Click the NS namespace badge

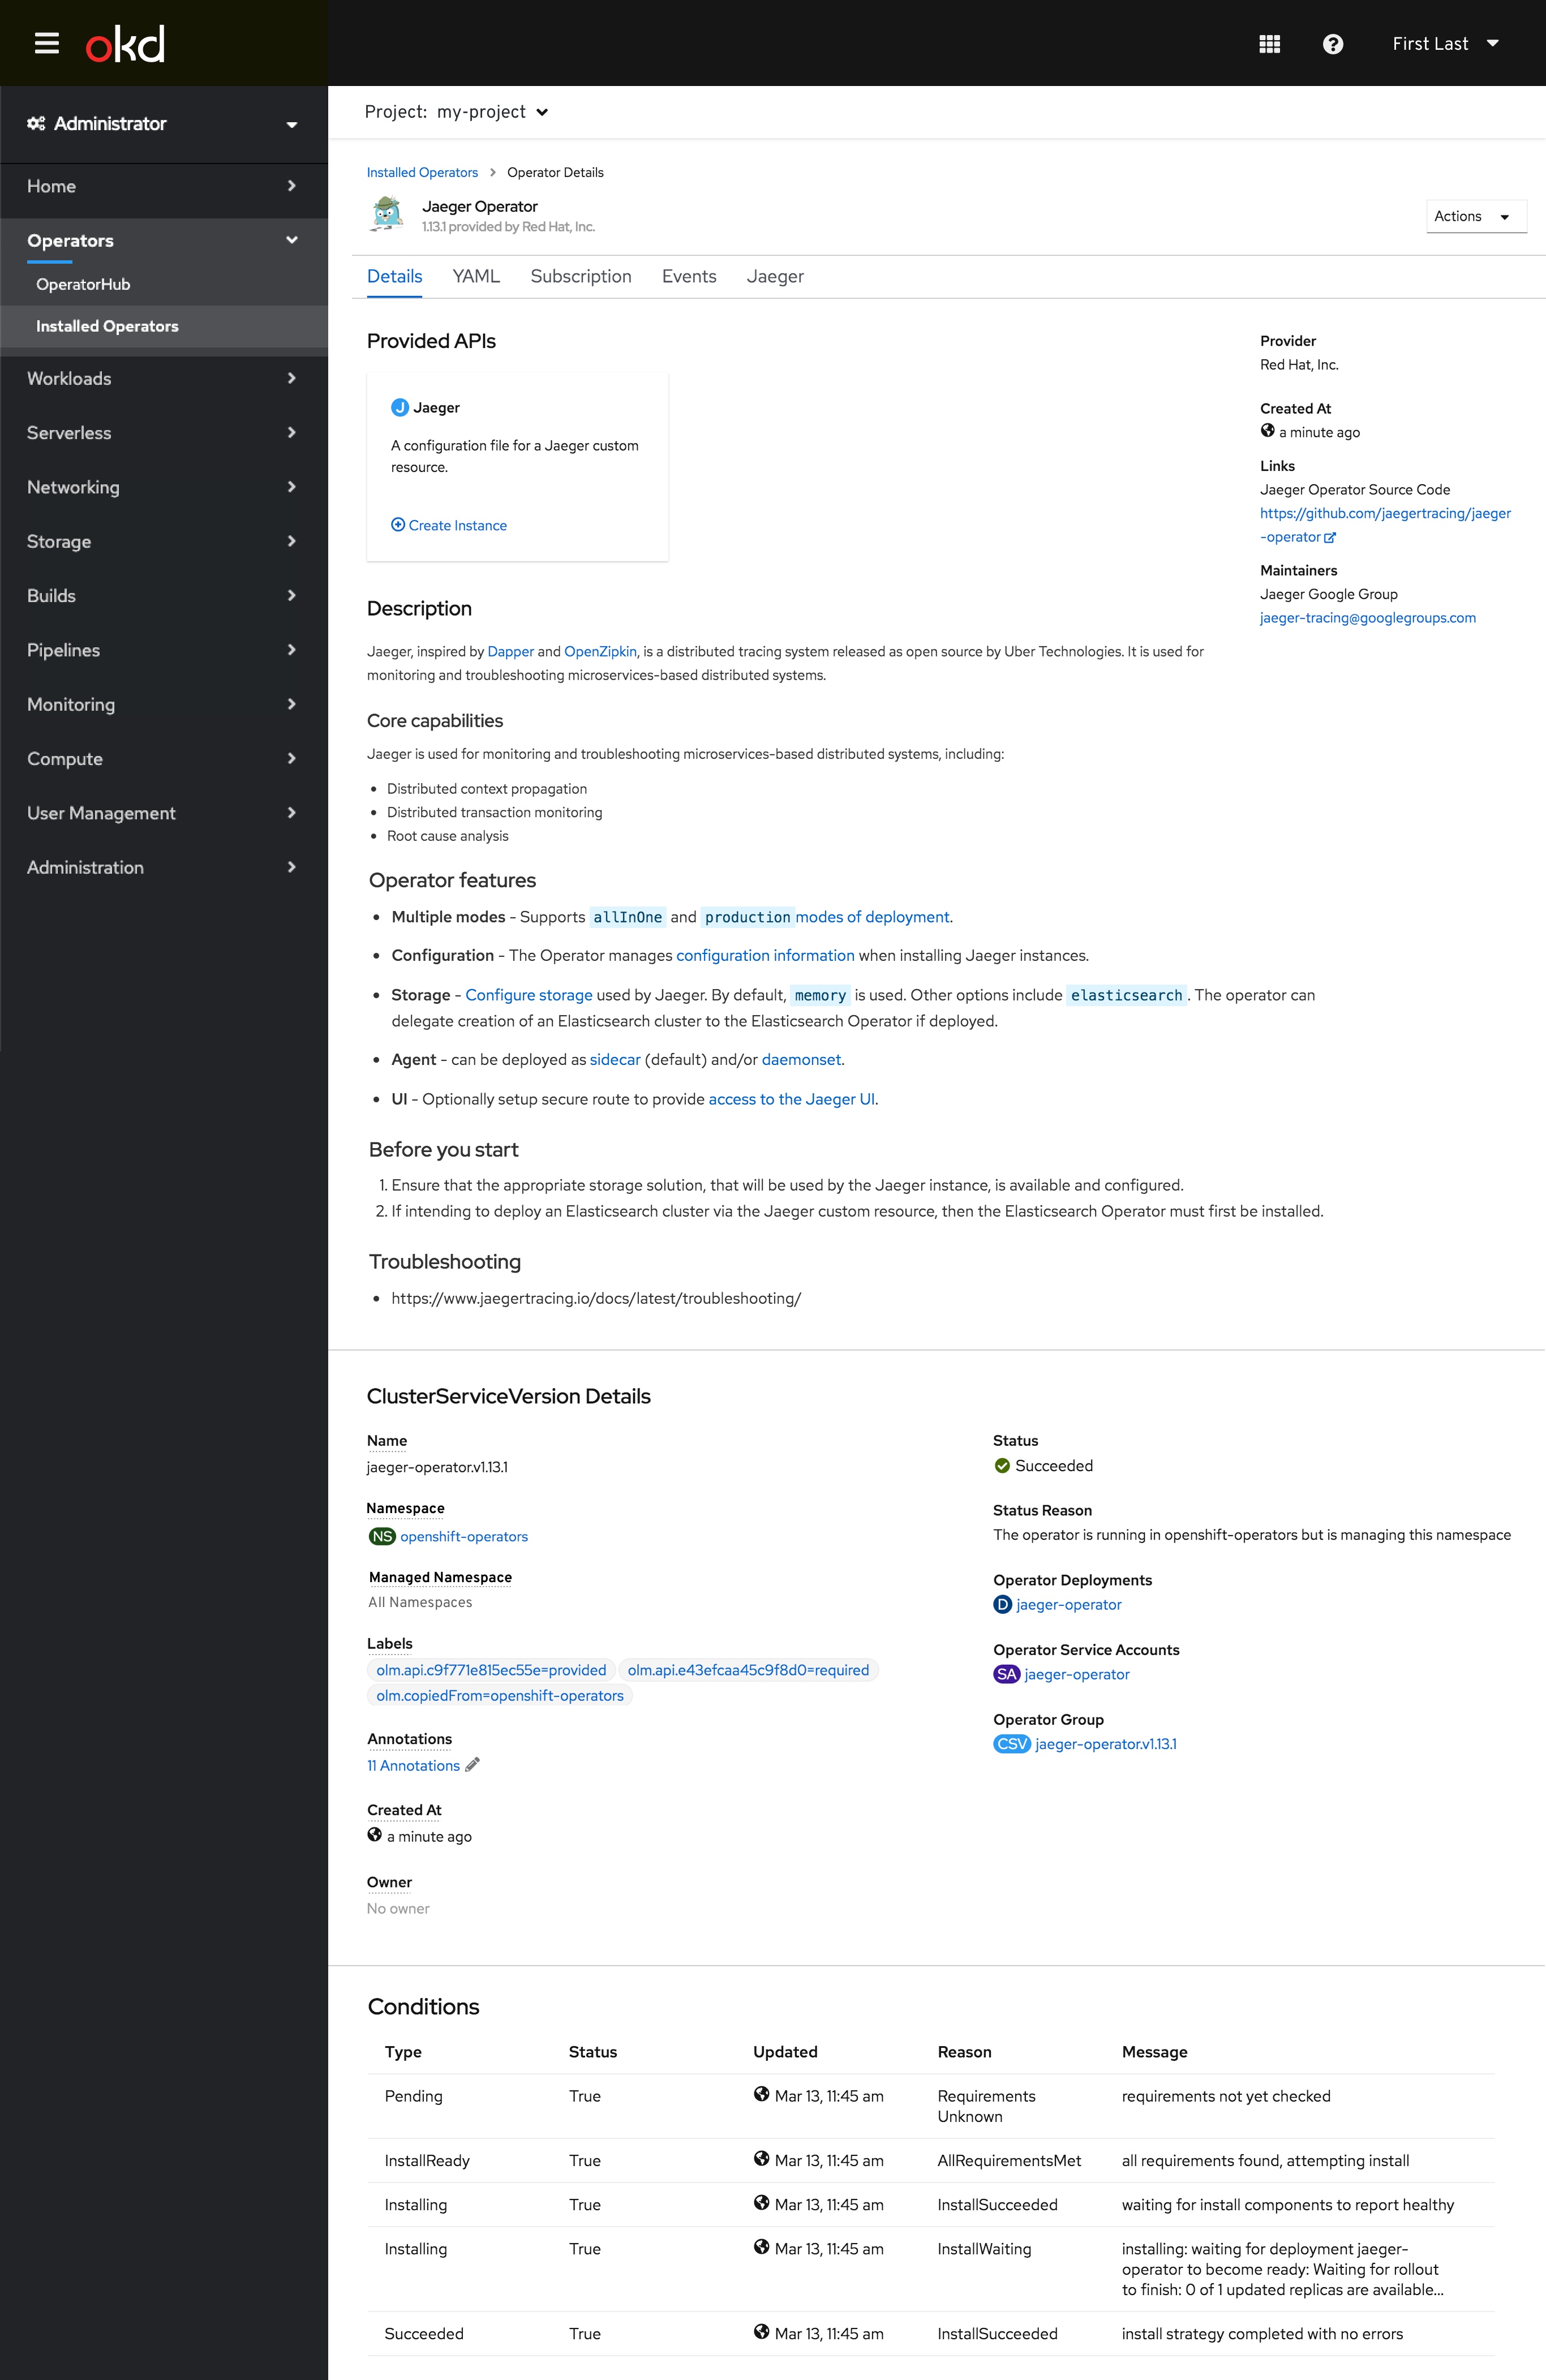382,1536
